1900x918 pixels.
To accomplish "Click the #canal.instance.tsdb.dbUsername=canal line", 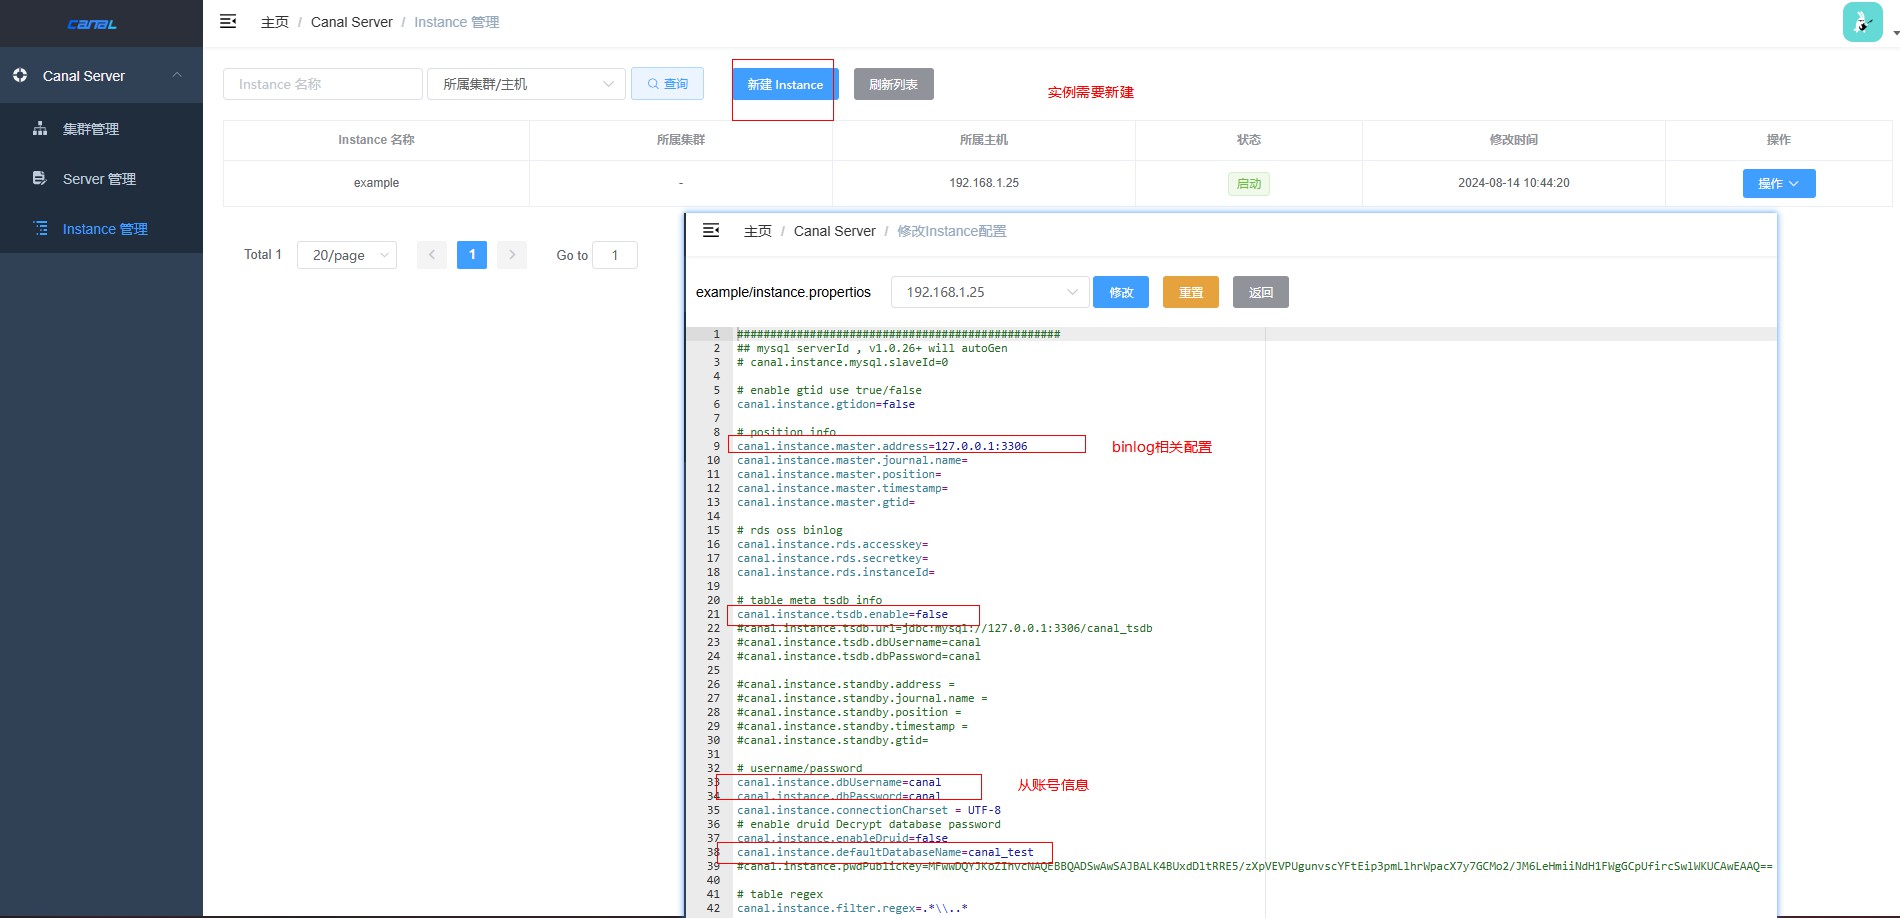I will point(859,642).
